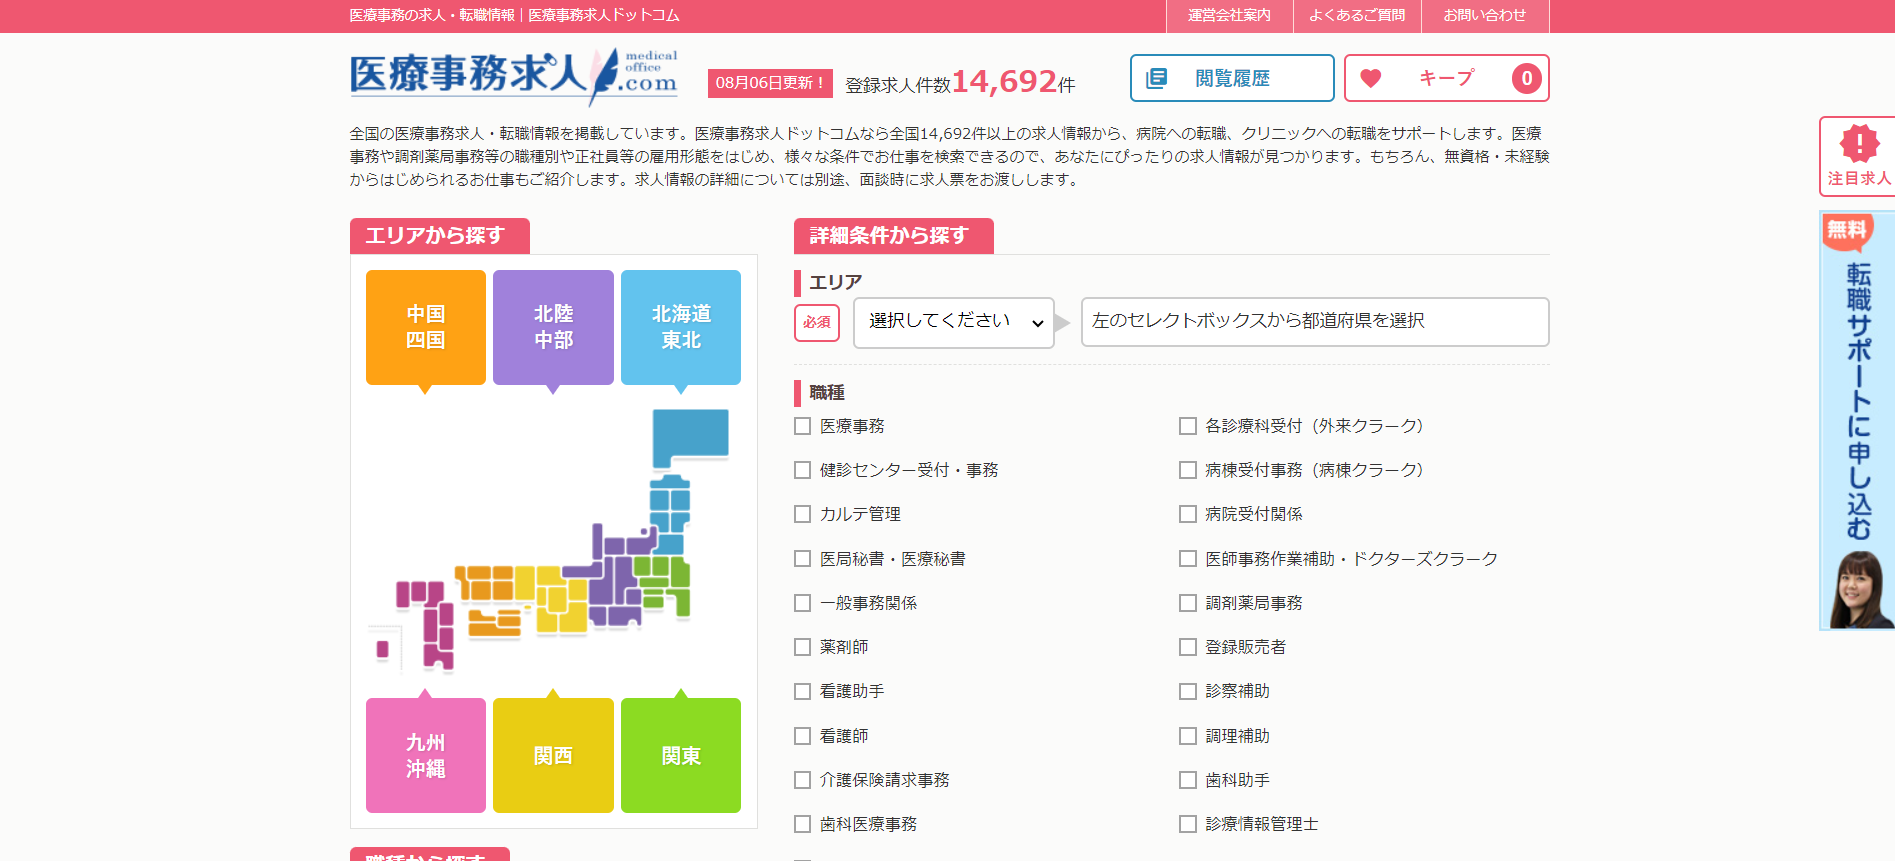Screen dimensions: 1895x861
Task: Enable the 調剤薬局事務 checkbox
Action: point(1188,603)
